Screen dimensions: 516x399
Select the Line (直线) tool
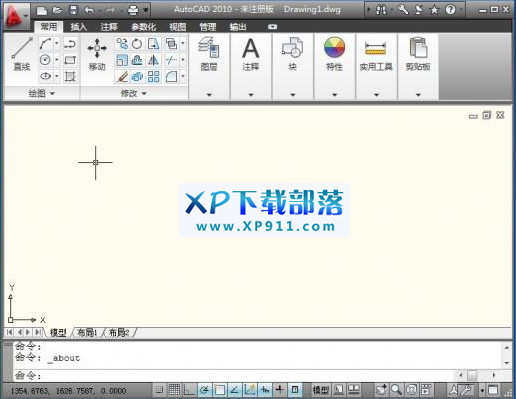(x=22, y=54)
